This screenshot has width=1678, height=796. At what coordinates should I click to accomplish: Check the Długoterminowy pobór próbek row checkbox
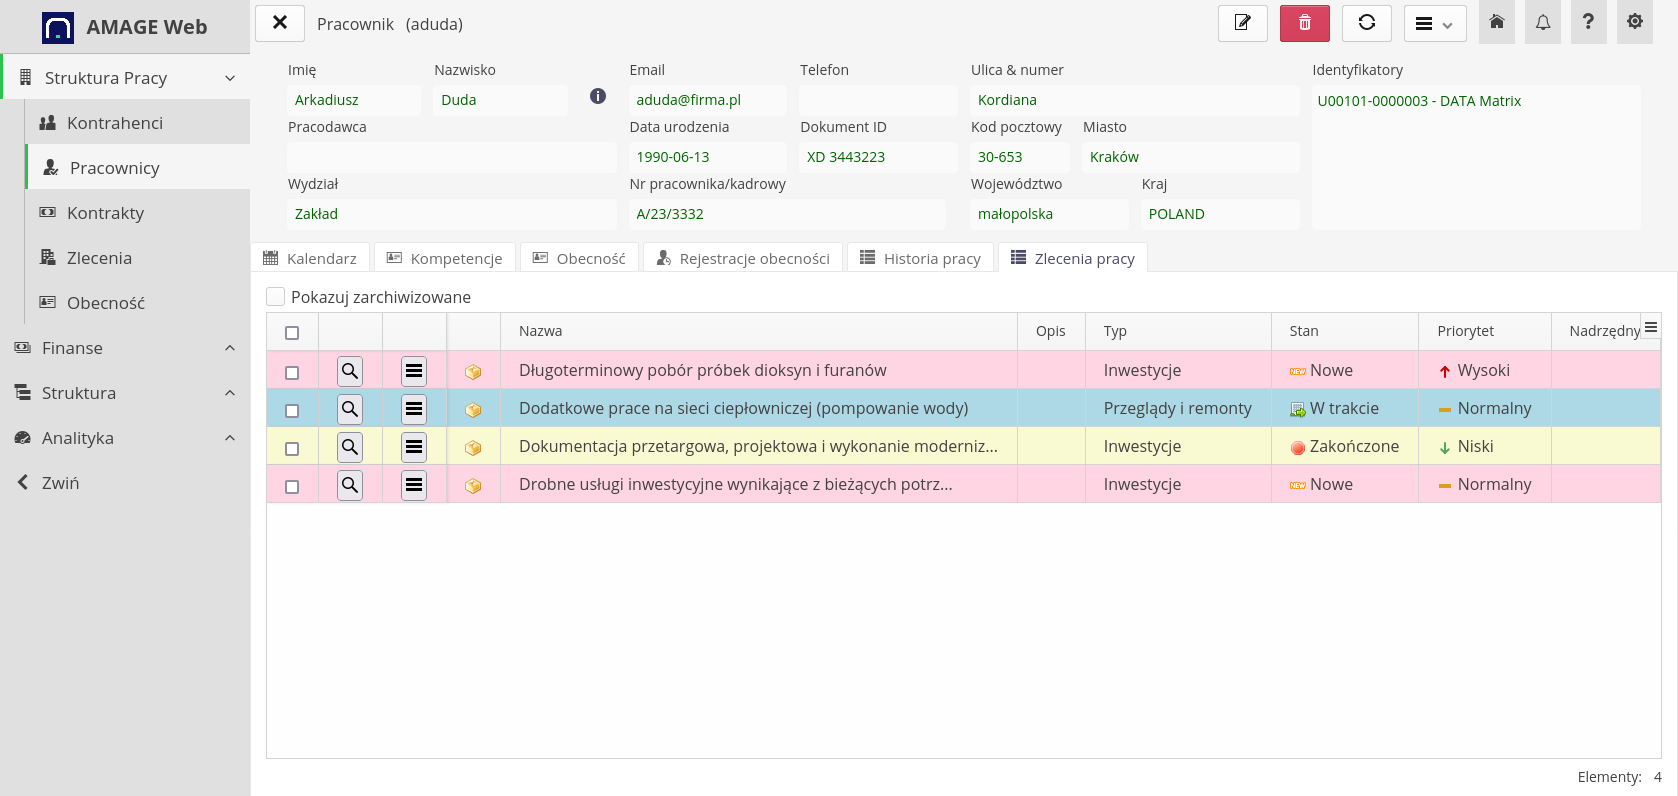(x=292, y=373)
